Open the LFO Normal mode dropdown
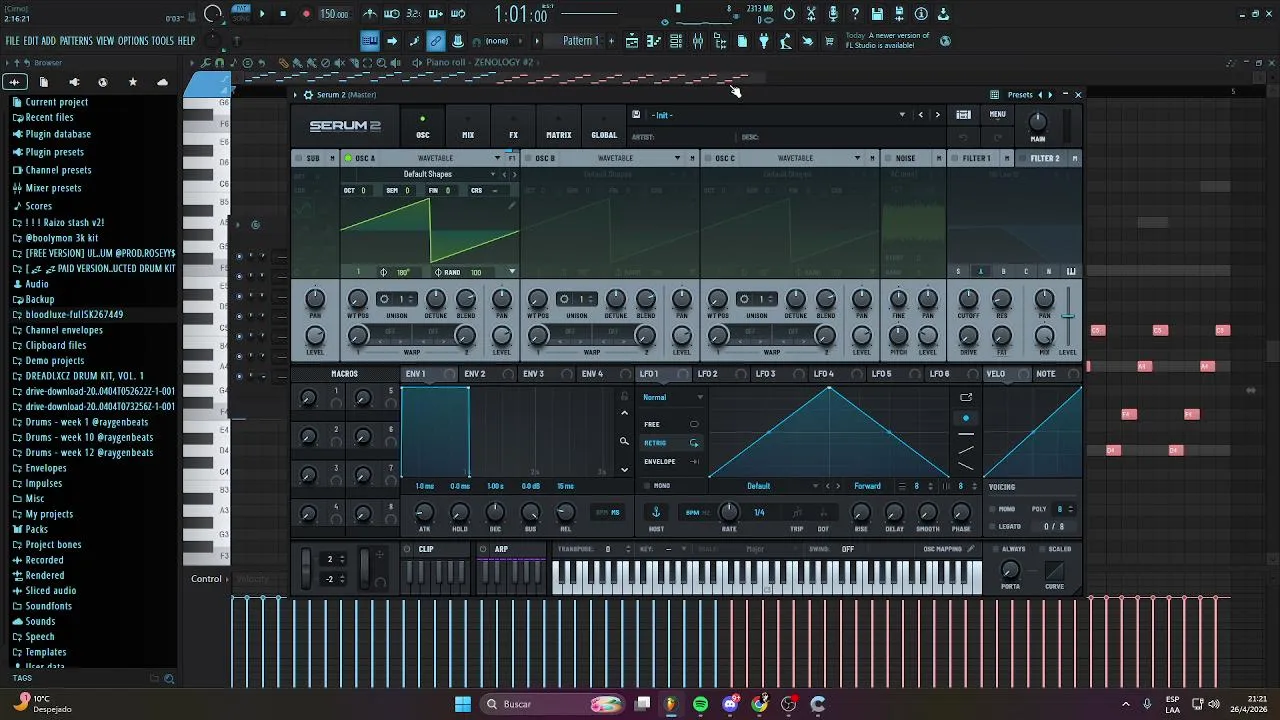This screenshot has width=1280, height=720. point(673,397)
